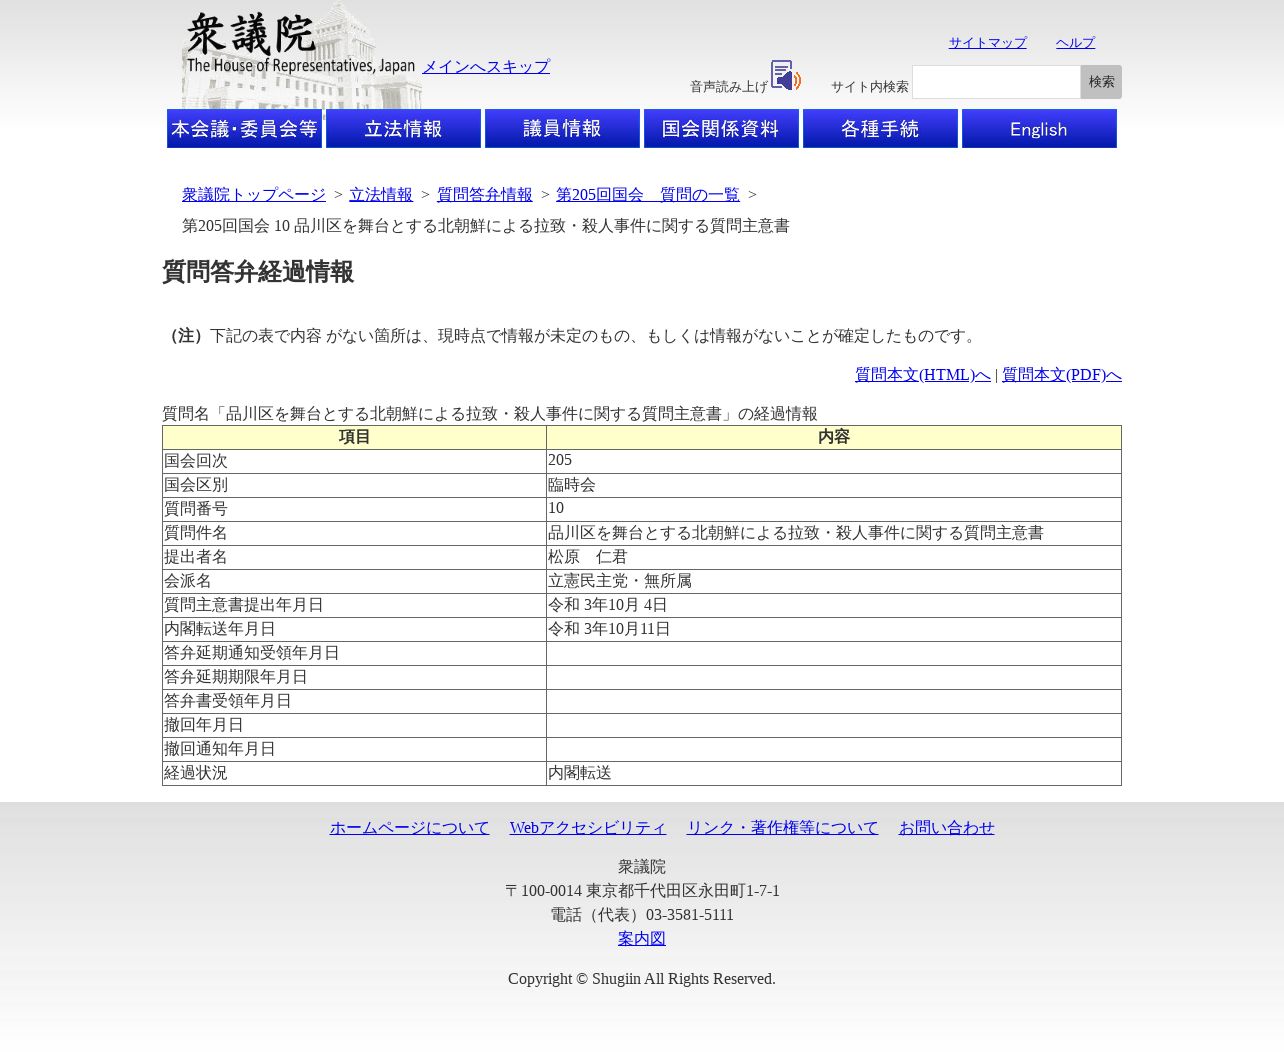Select the 松原 仁君 submitter cell
Image resolution: width=1284 pixels, height=1052 pixels.
click(834, 557)
